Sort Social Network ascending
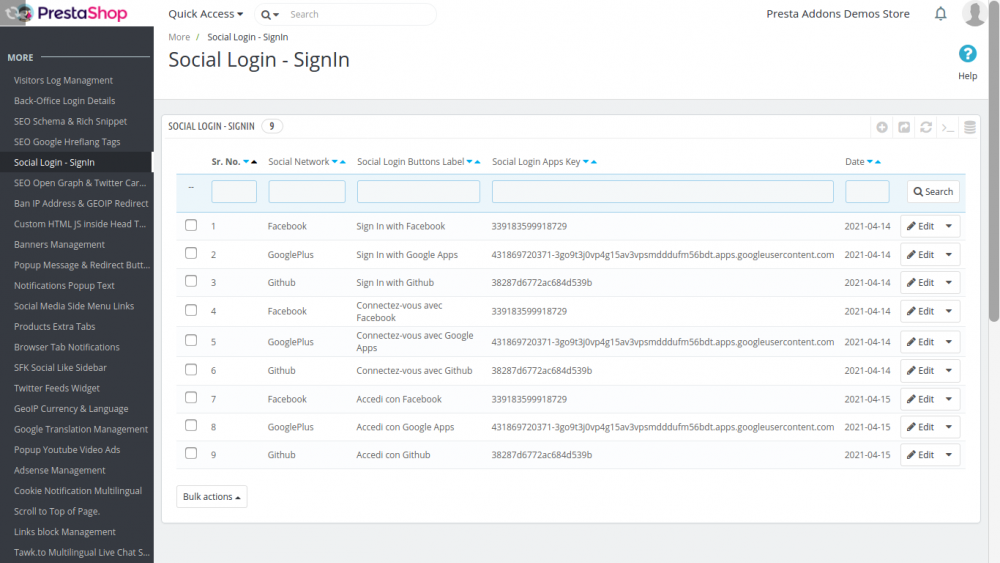Screen dimensions: 1000x563 coord(342,162)
